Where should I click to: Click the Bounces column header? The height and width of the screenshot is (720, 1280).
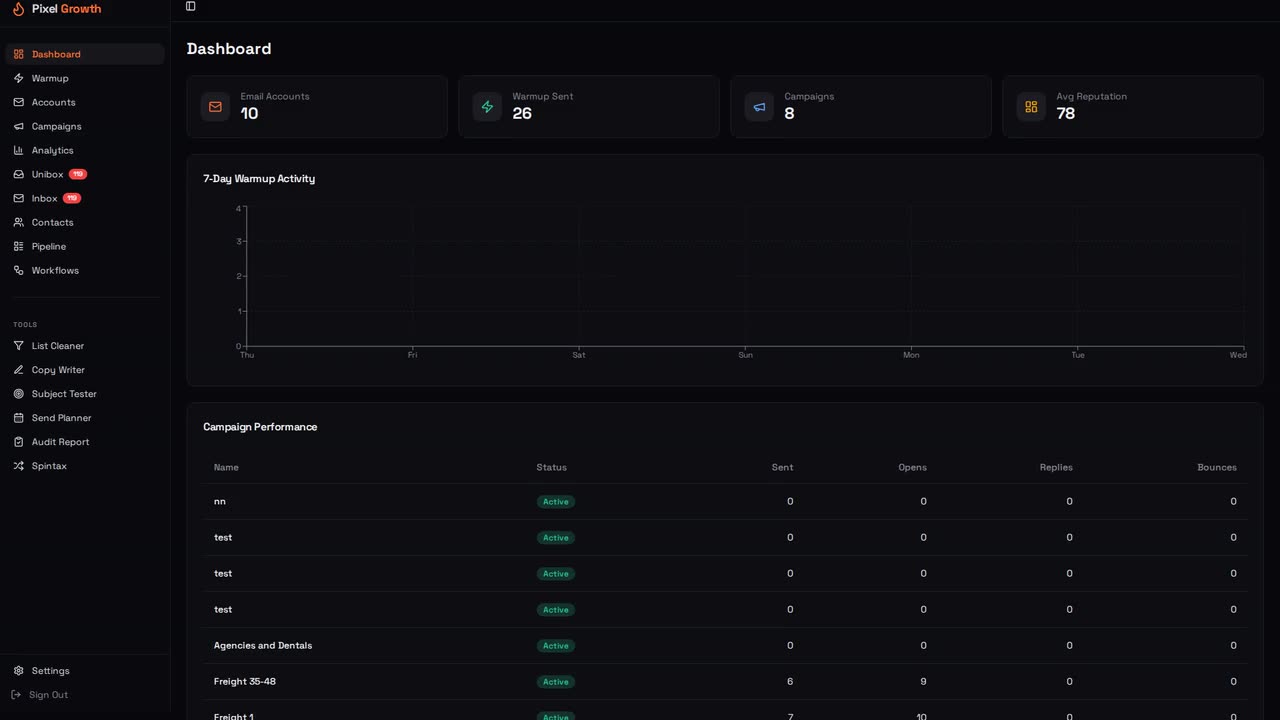(1217, 467)
